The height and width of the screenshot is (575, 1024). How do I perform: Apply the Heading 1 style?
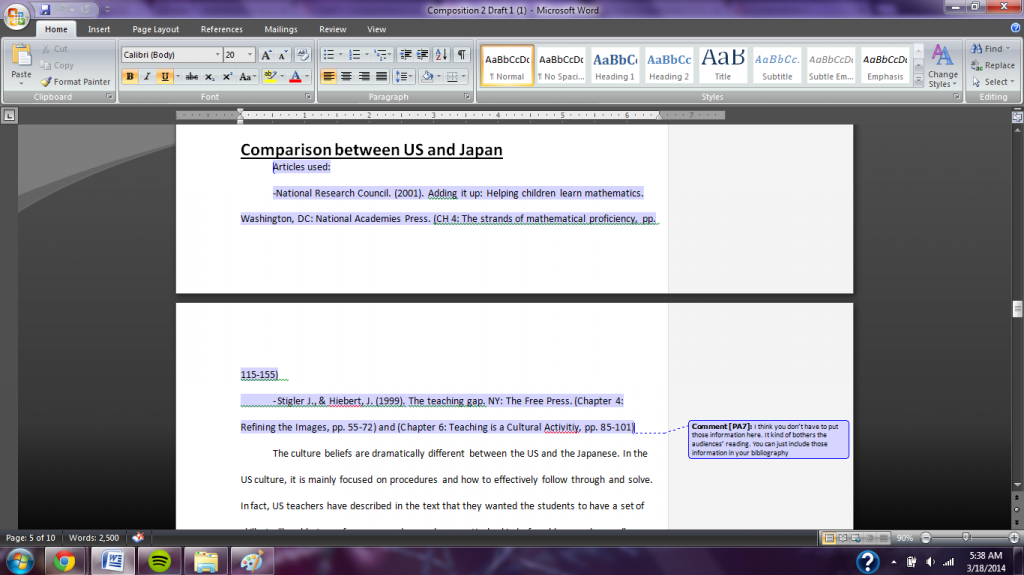[615, 65]
